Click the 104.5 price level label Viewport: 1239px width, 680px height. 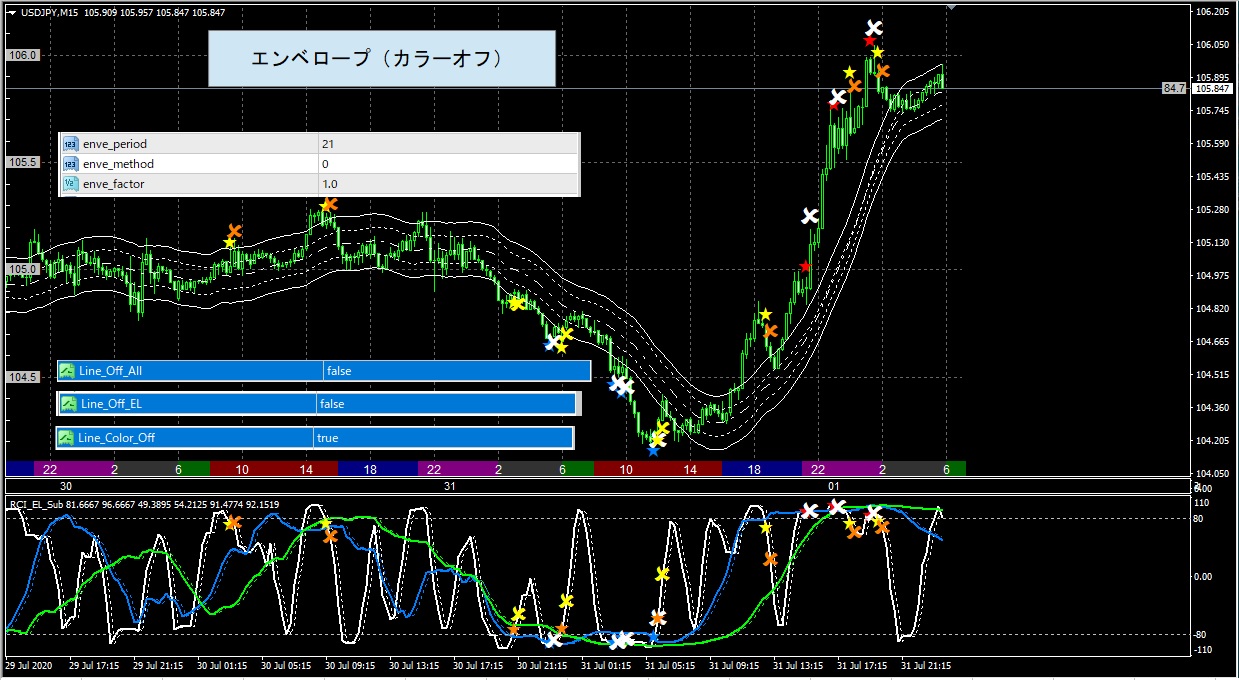(x=22, y=377)
